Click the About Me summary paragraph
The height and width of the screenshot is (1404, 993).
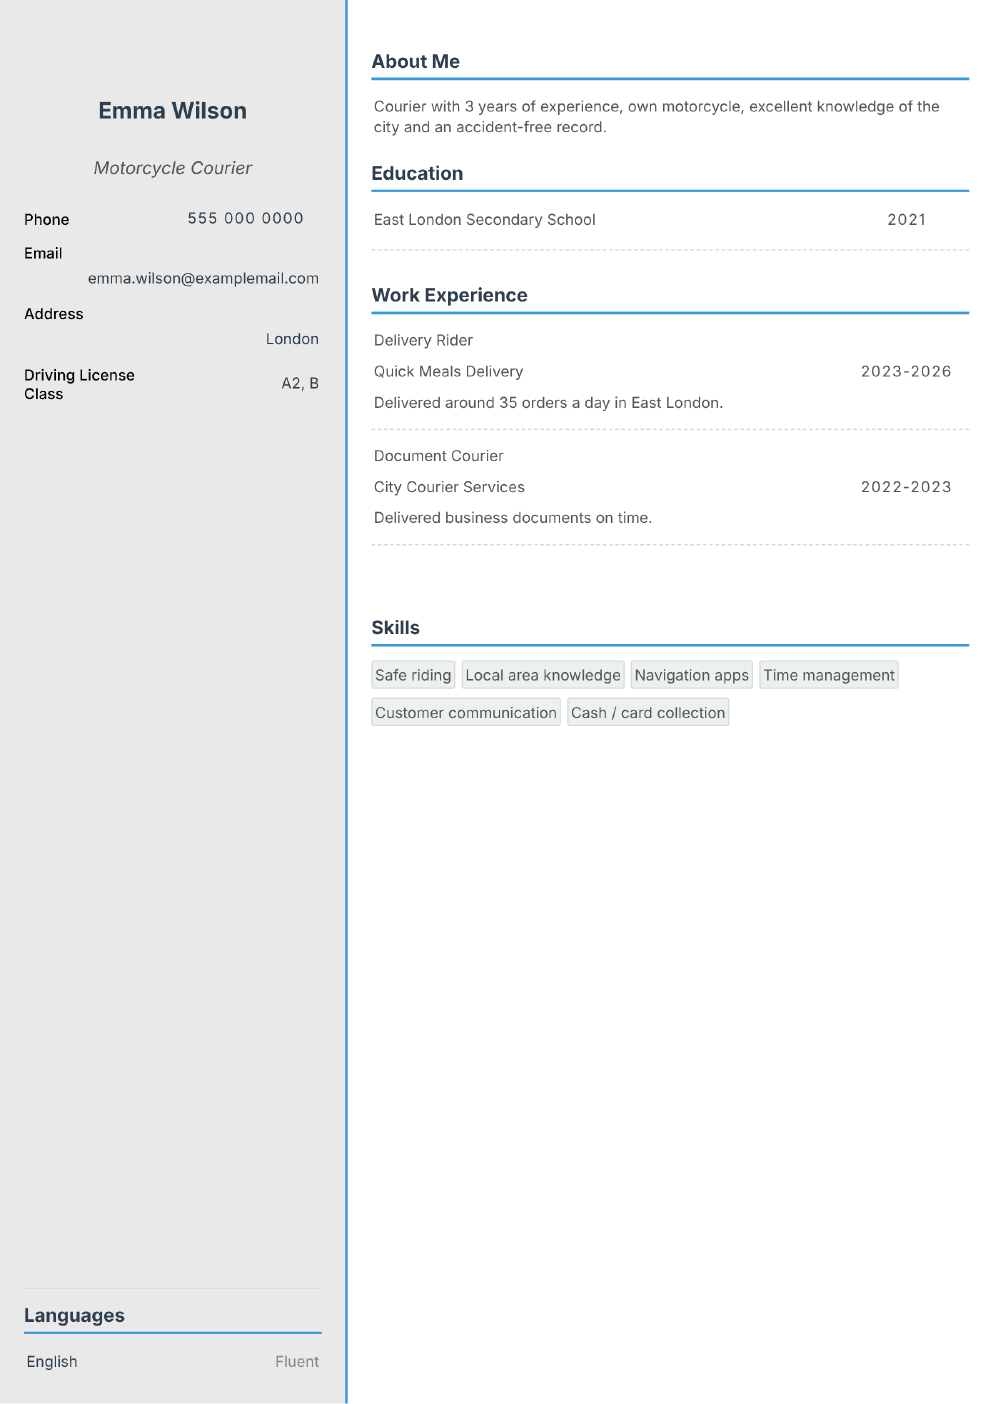tap(657, 117)
